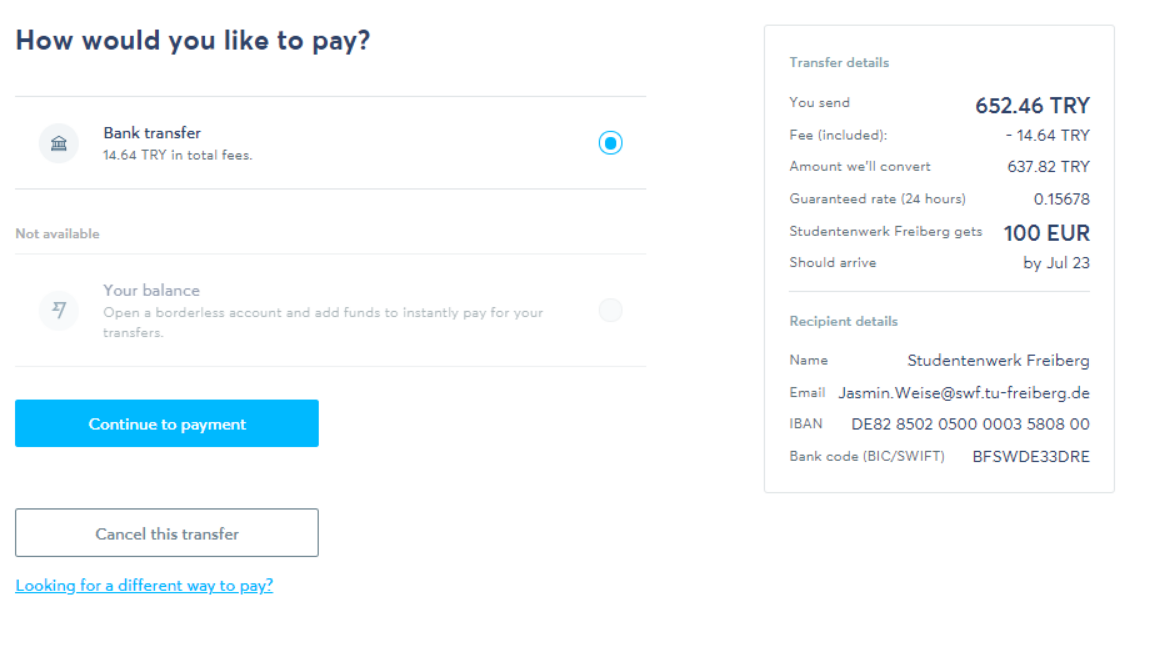
Task: Click the 'by Jul 23' arrival date
Action: [1056, 263]
